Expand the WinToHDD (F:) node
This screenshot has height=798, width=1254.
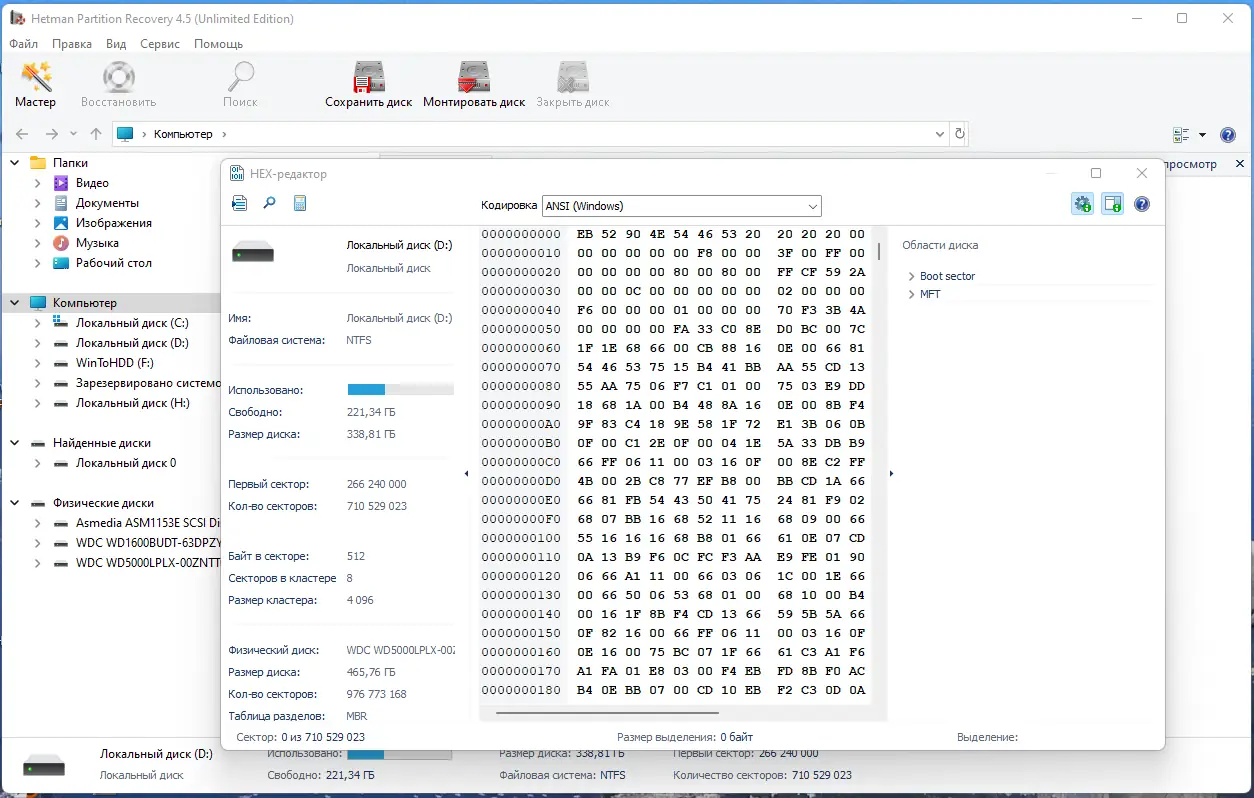[x=38, y=363]
